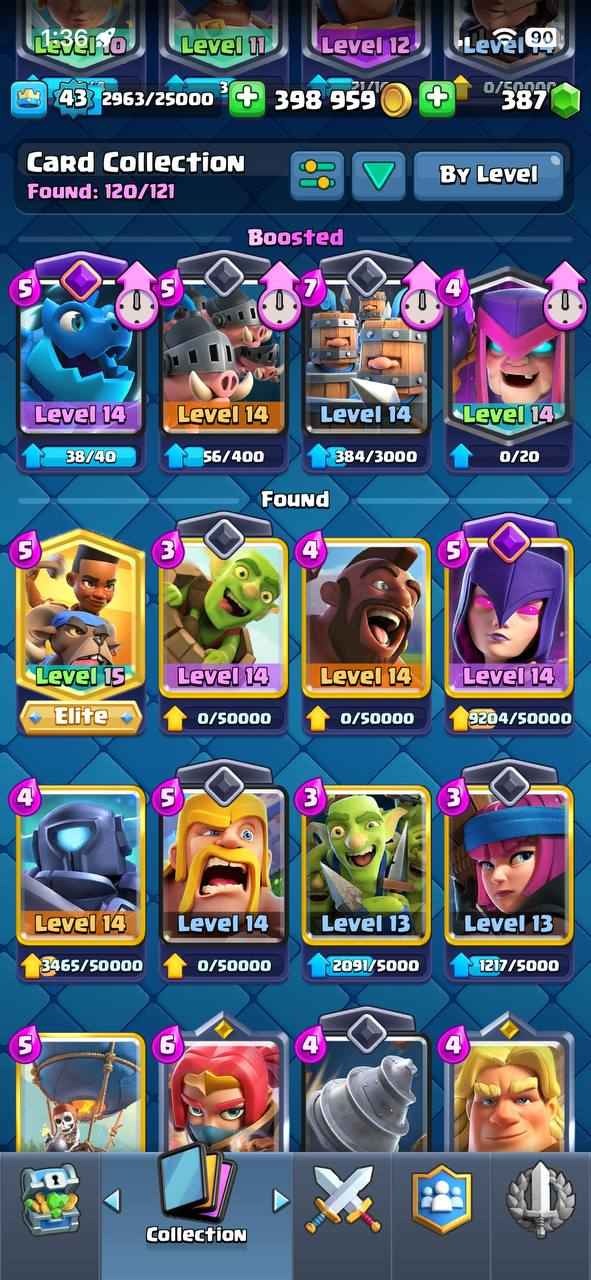
Task: Tap green plus button next to gold
Action: click(248, 99)
